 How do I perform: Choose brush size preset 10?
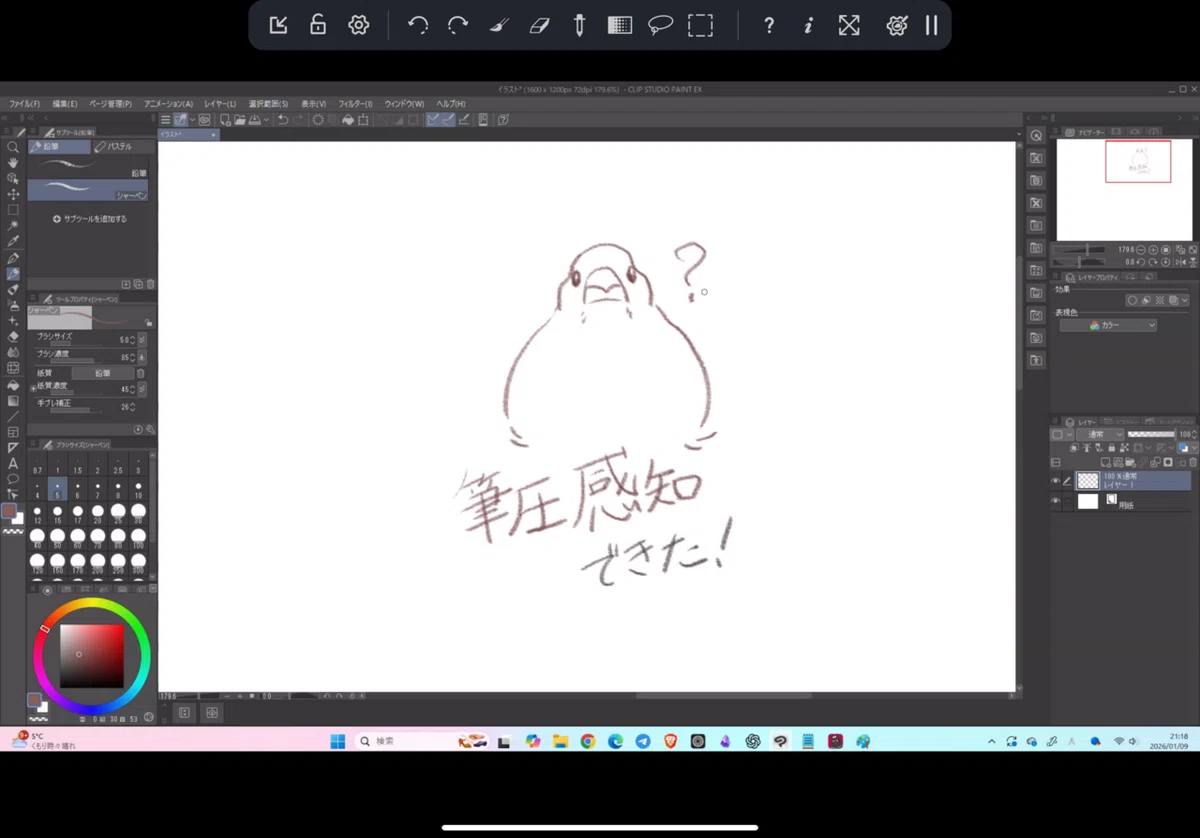138,490
